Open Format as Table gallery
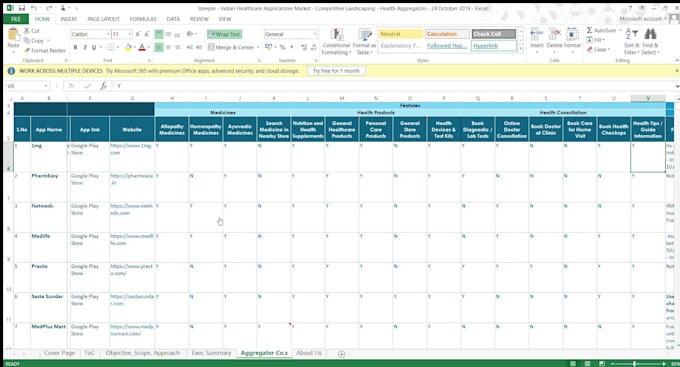680x367 pixels. click(x=364, y=42)
